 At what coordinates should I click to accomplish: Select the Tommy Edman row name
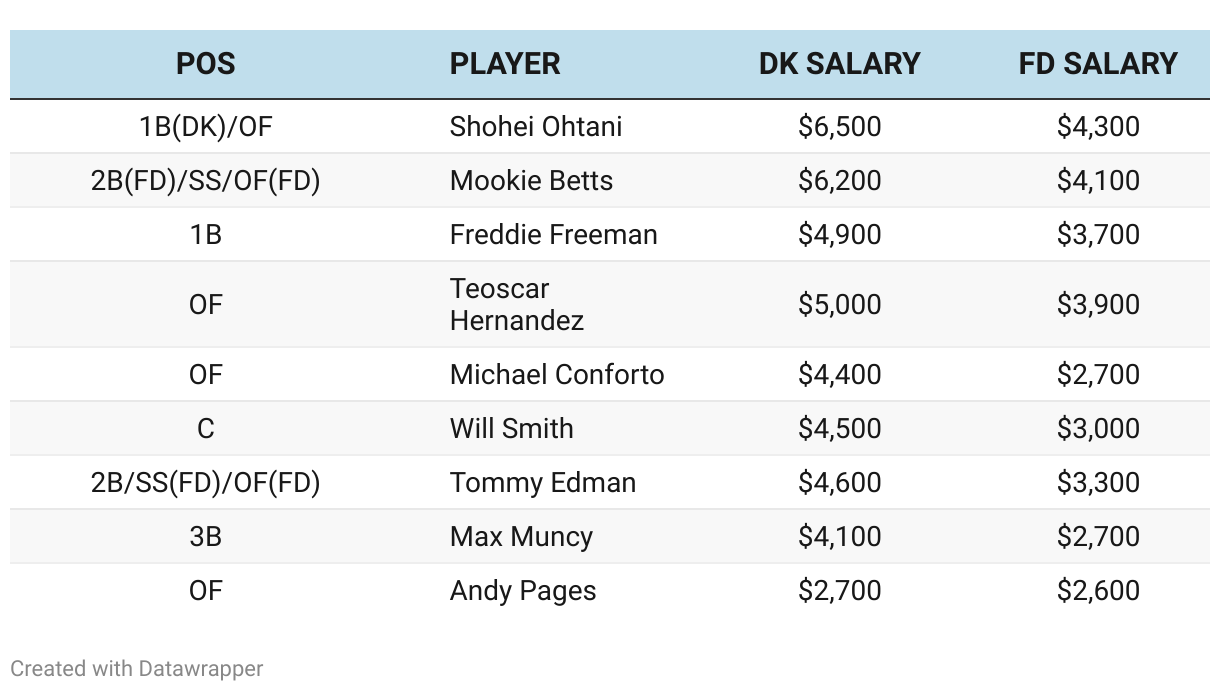click(543, 483)
